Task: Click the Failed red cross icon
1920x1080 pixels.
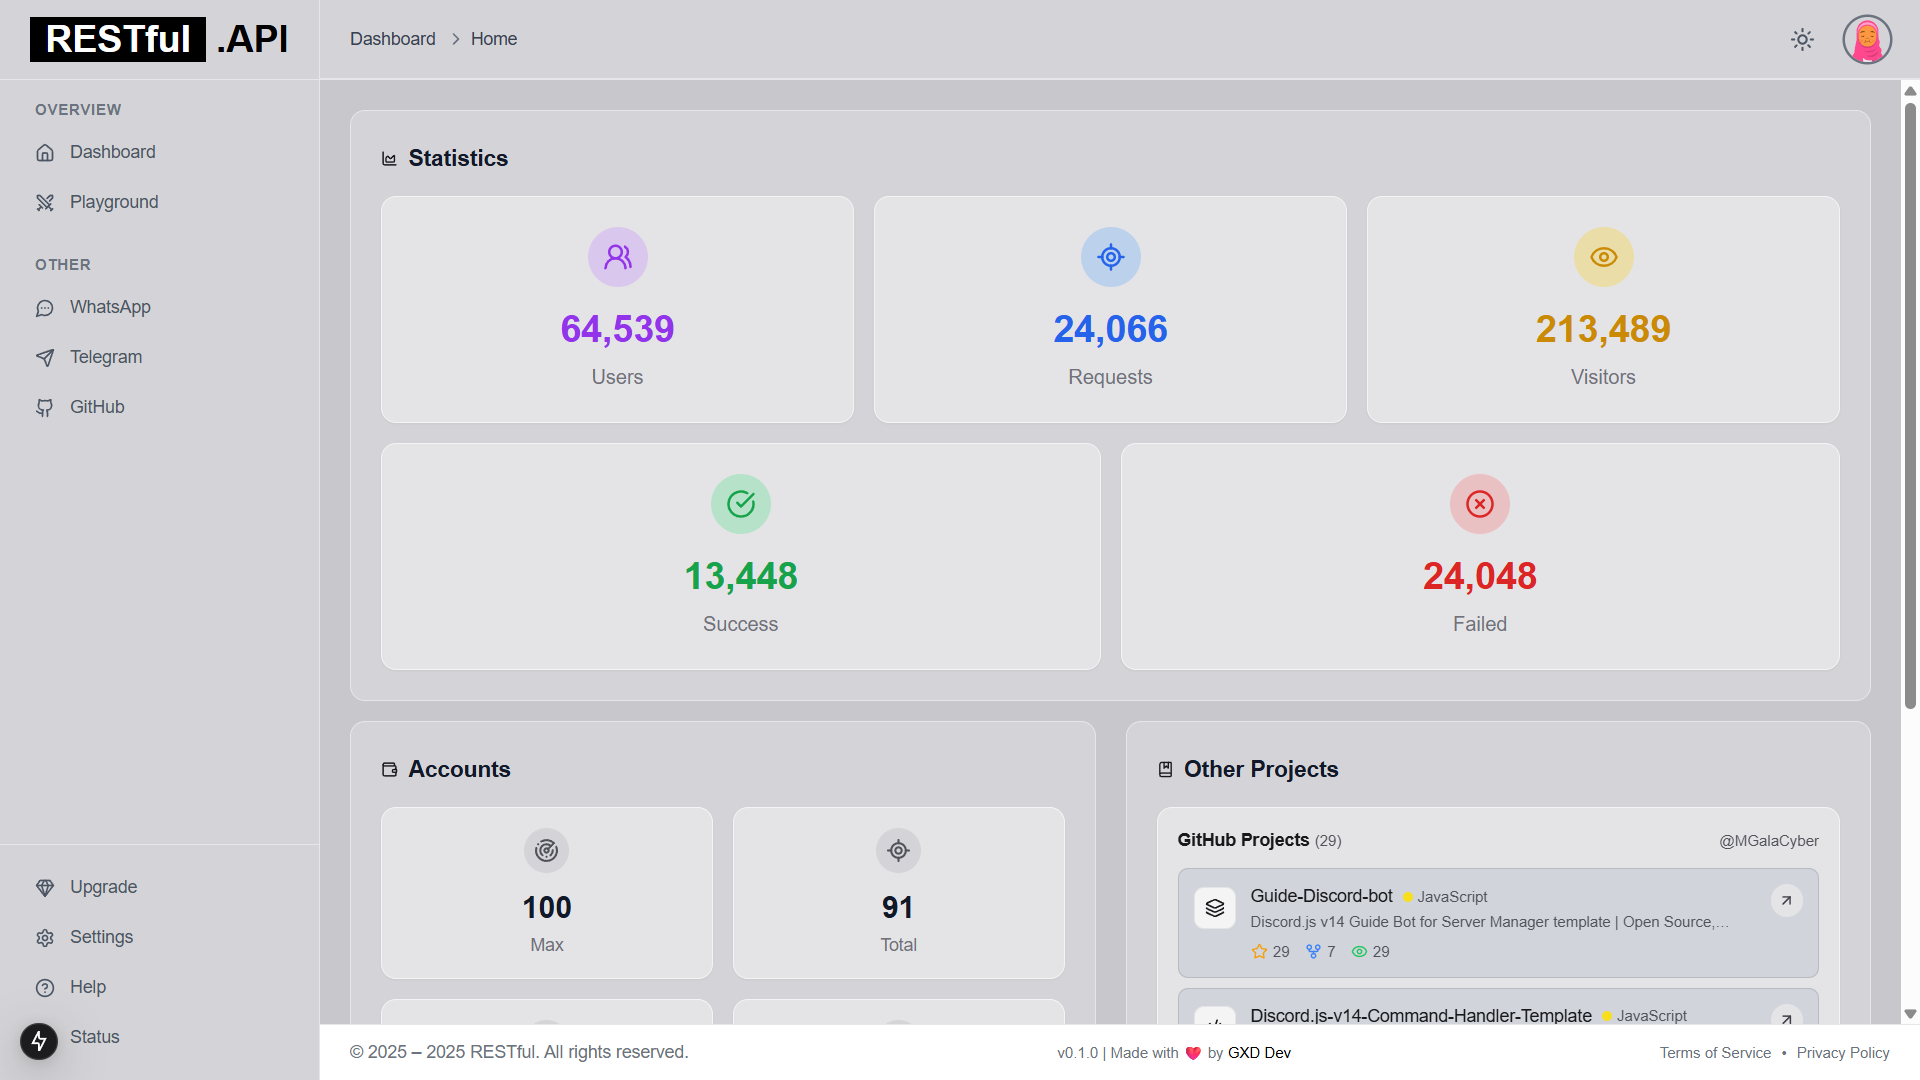Action: pos(1479,504)
